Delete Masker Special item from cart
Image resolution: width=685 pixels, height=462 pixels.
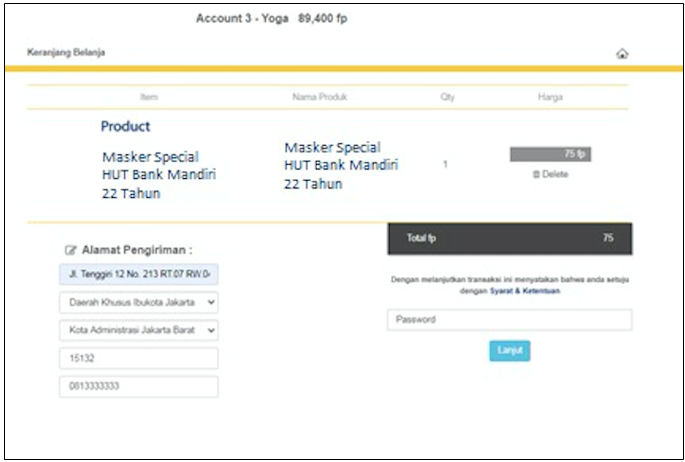click(x=550, y=174)
